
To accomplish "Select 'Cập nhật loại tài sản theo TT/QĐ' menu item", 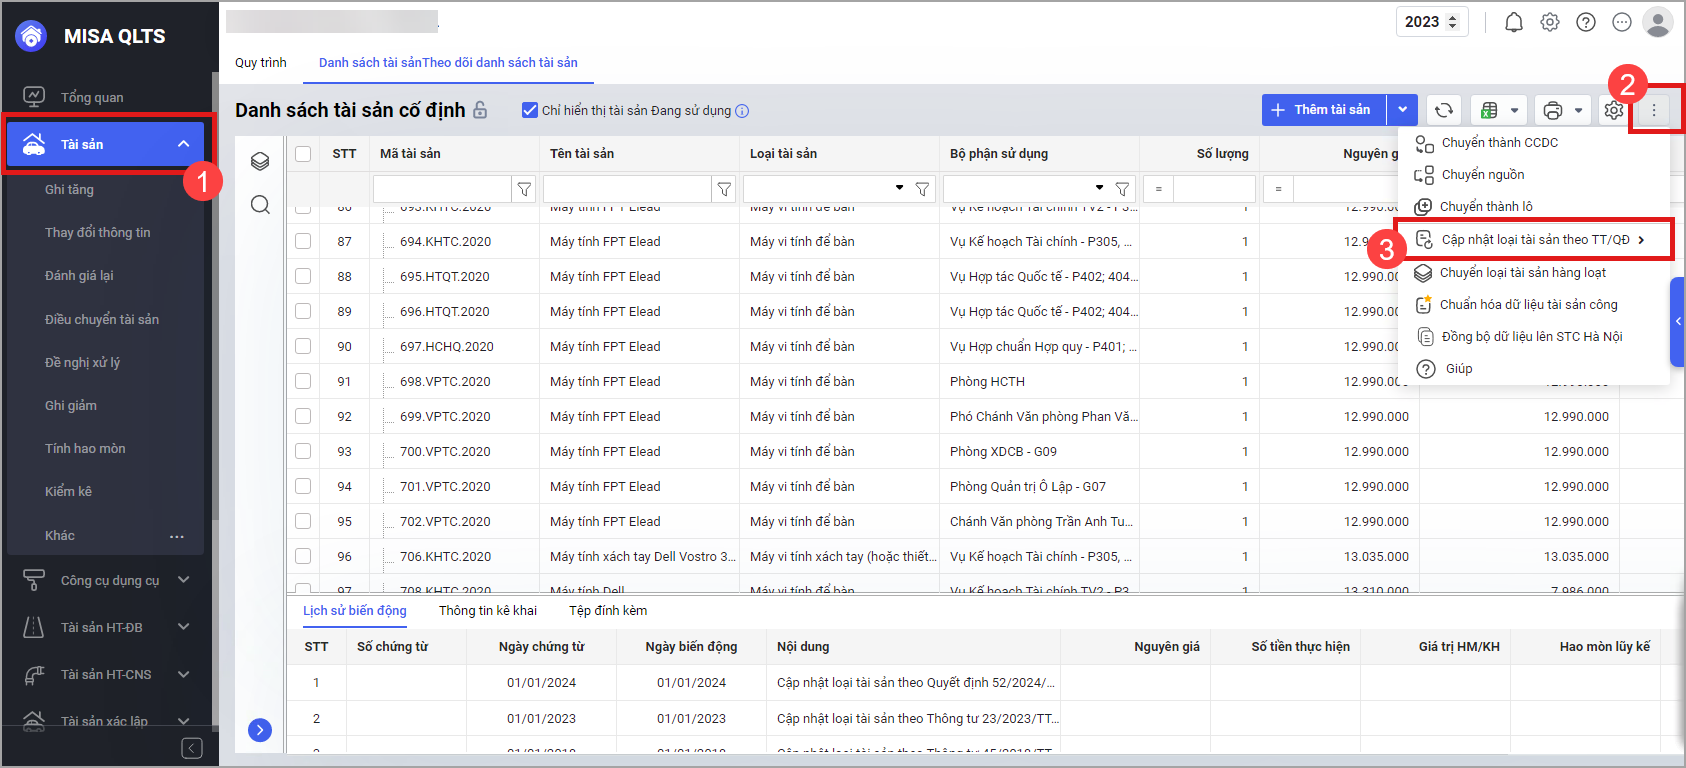I will pyautogui.click(x=1535, y=240).
